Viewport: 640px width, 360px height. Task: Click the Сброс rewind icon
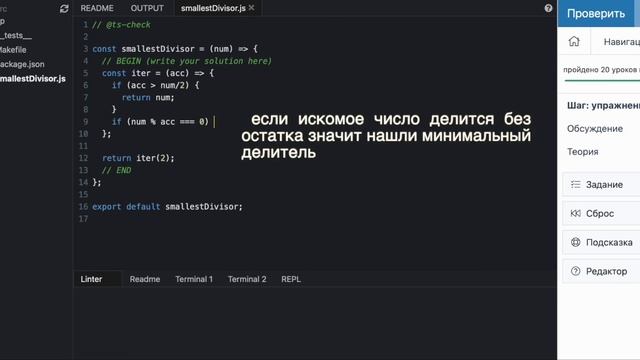coord(576,213)
